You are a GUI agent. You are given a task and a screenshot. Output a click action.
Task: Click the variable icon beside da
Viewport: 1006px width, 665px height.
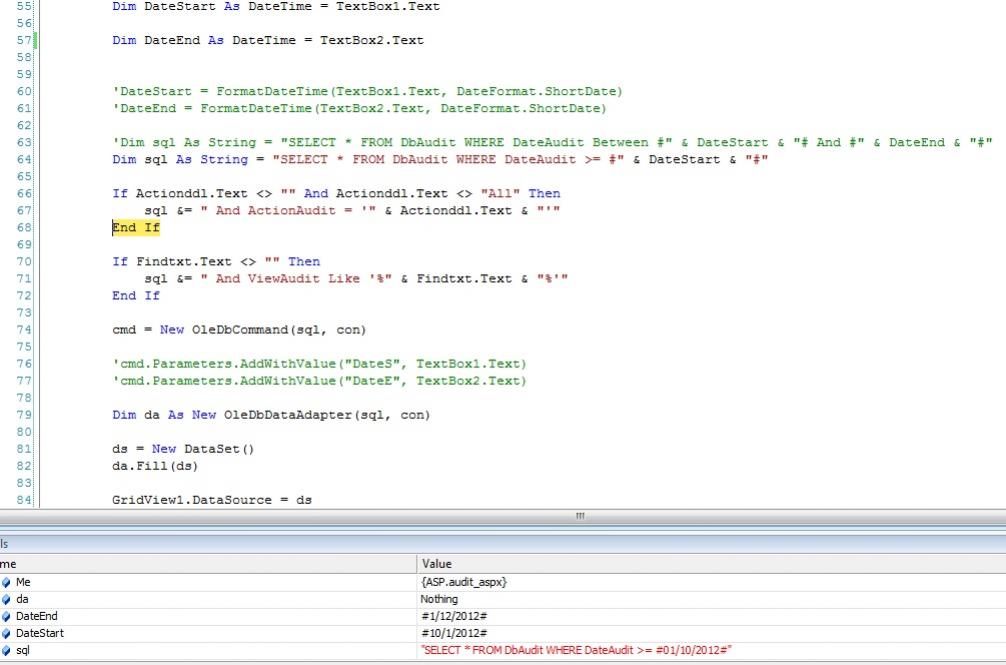[x=6, y=599]
